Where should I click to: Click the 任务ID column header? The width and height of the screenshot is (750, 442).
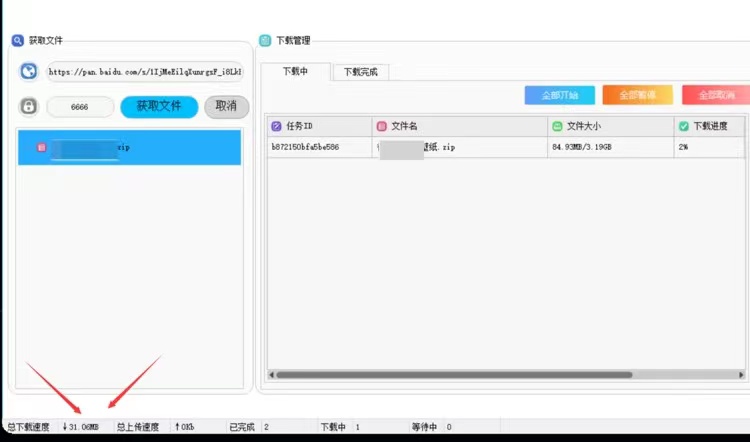point(319,126)
